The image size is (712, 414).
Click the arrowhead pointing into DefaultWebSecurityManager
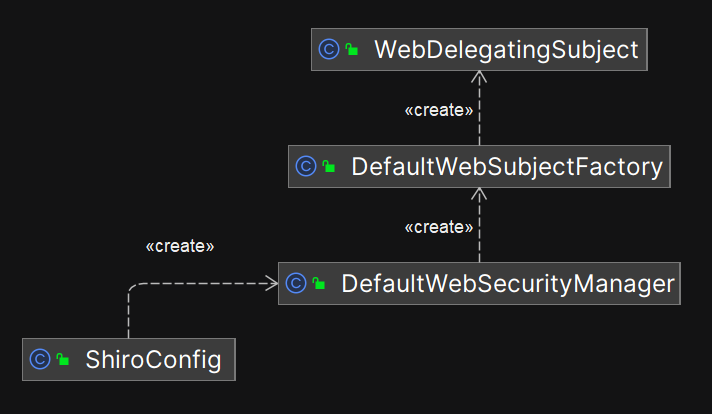click(271, 284)
